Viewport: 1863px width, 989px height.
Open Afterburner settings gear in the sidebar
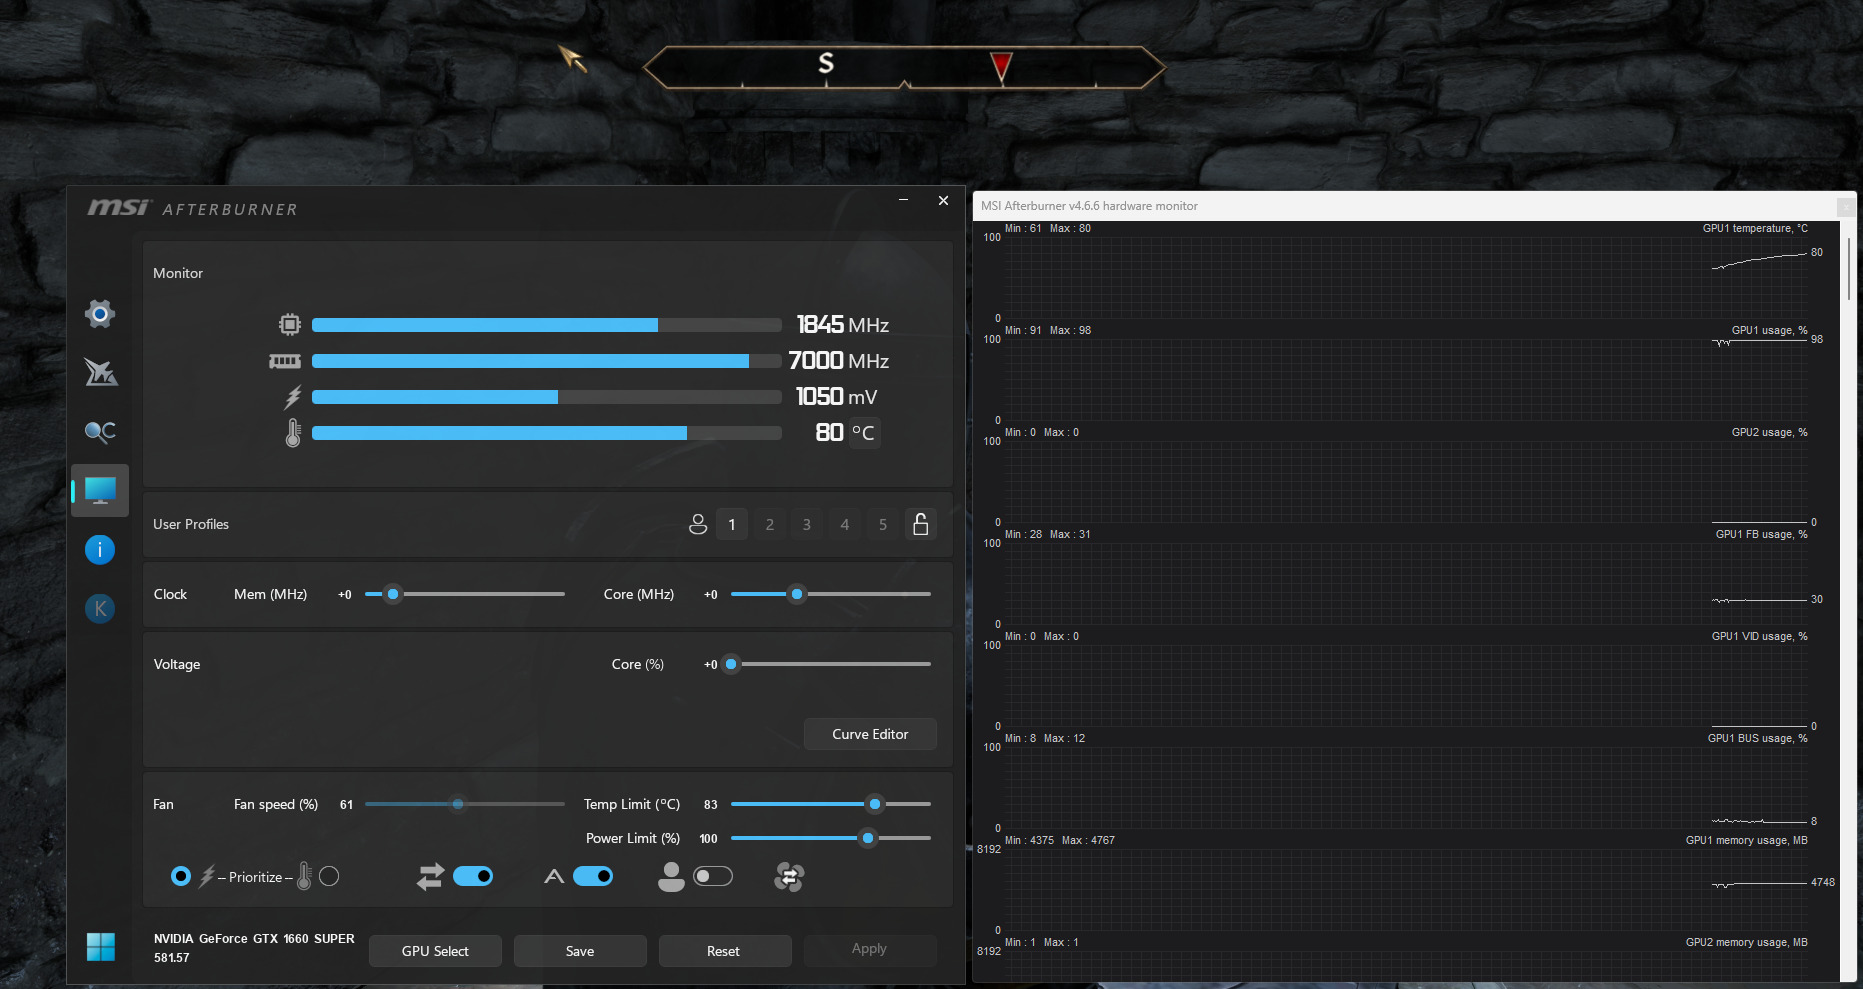coord(100,314)
